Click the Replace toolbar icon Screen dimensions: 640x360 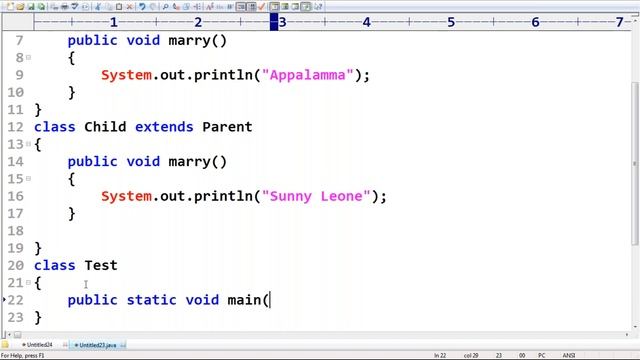pyautogui.click(x=176, y=7)
